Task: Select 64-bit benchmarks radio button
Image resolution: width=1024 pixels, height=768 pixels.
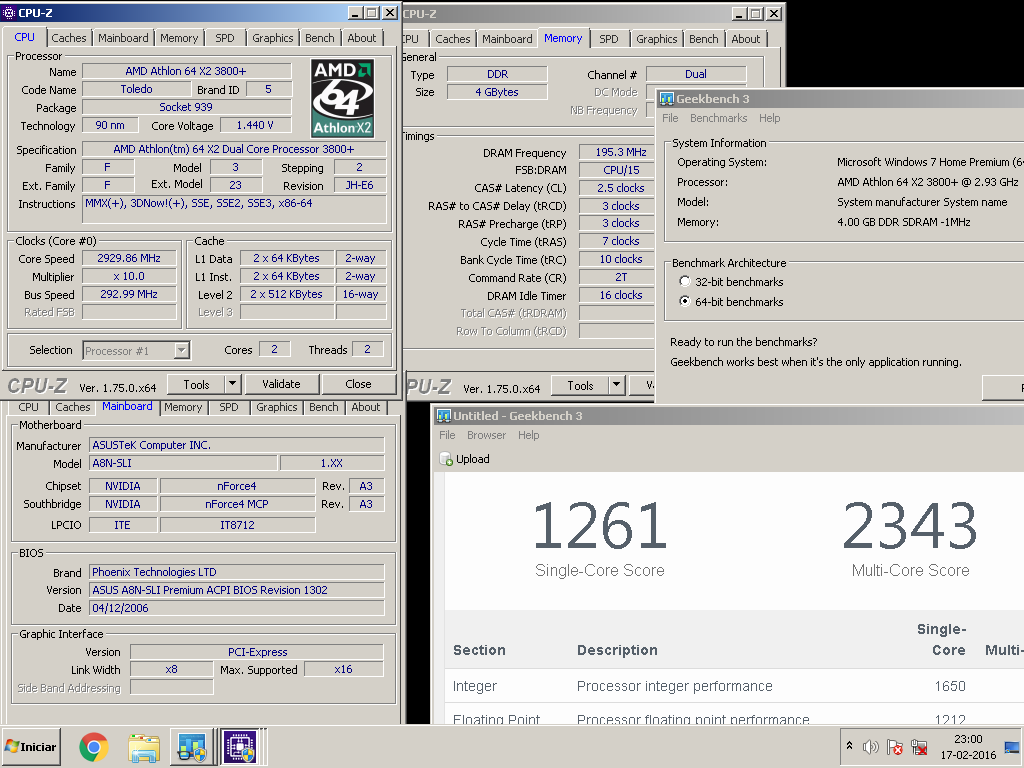Action: click(x=684, y=301)
